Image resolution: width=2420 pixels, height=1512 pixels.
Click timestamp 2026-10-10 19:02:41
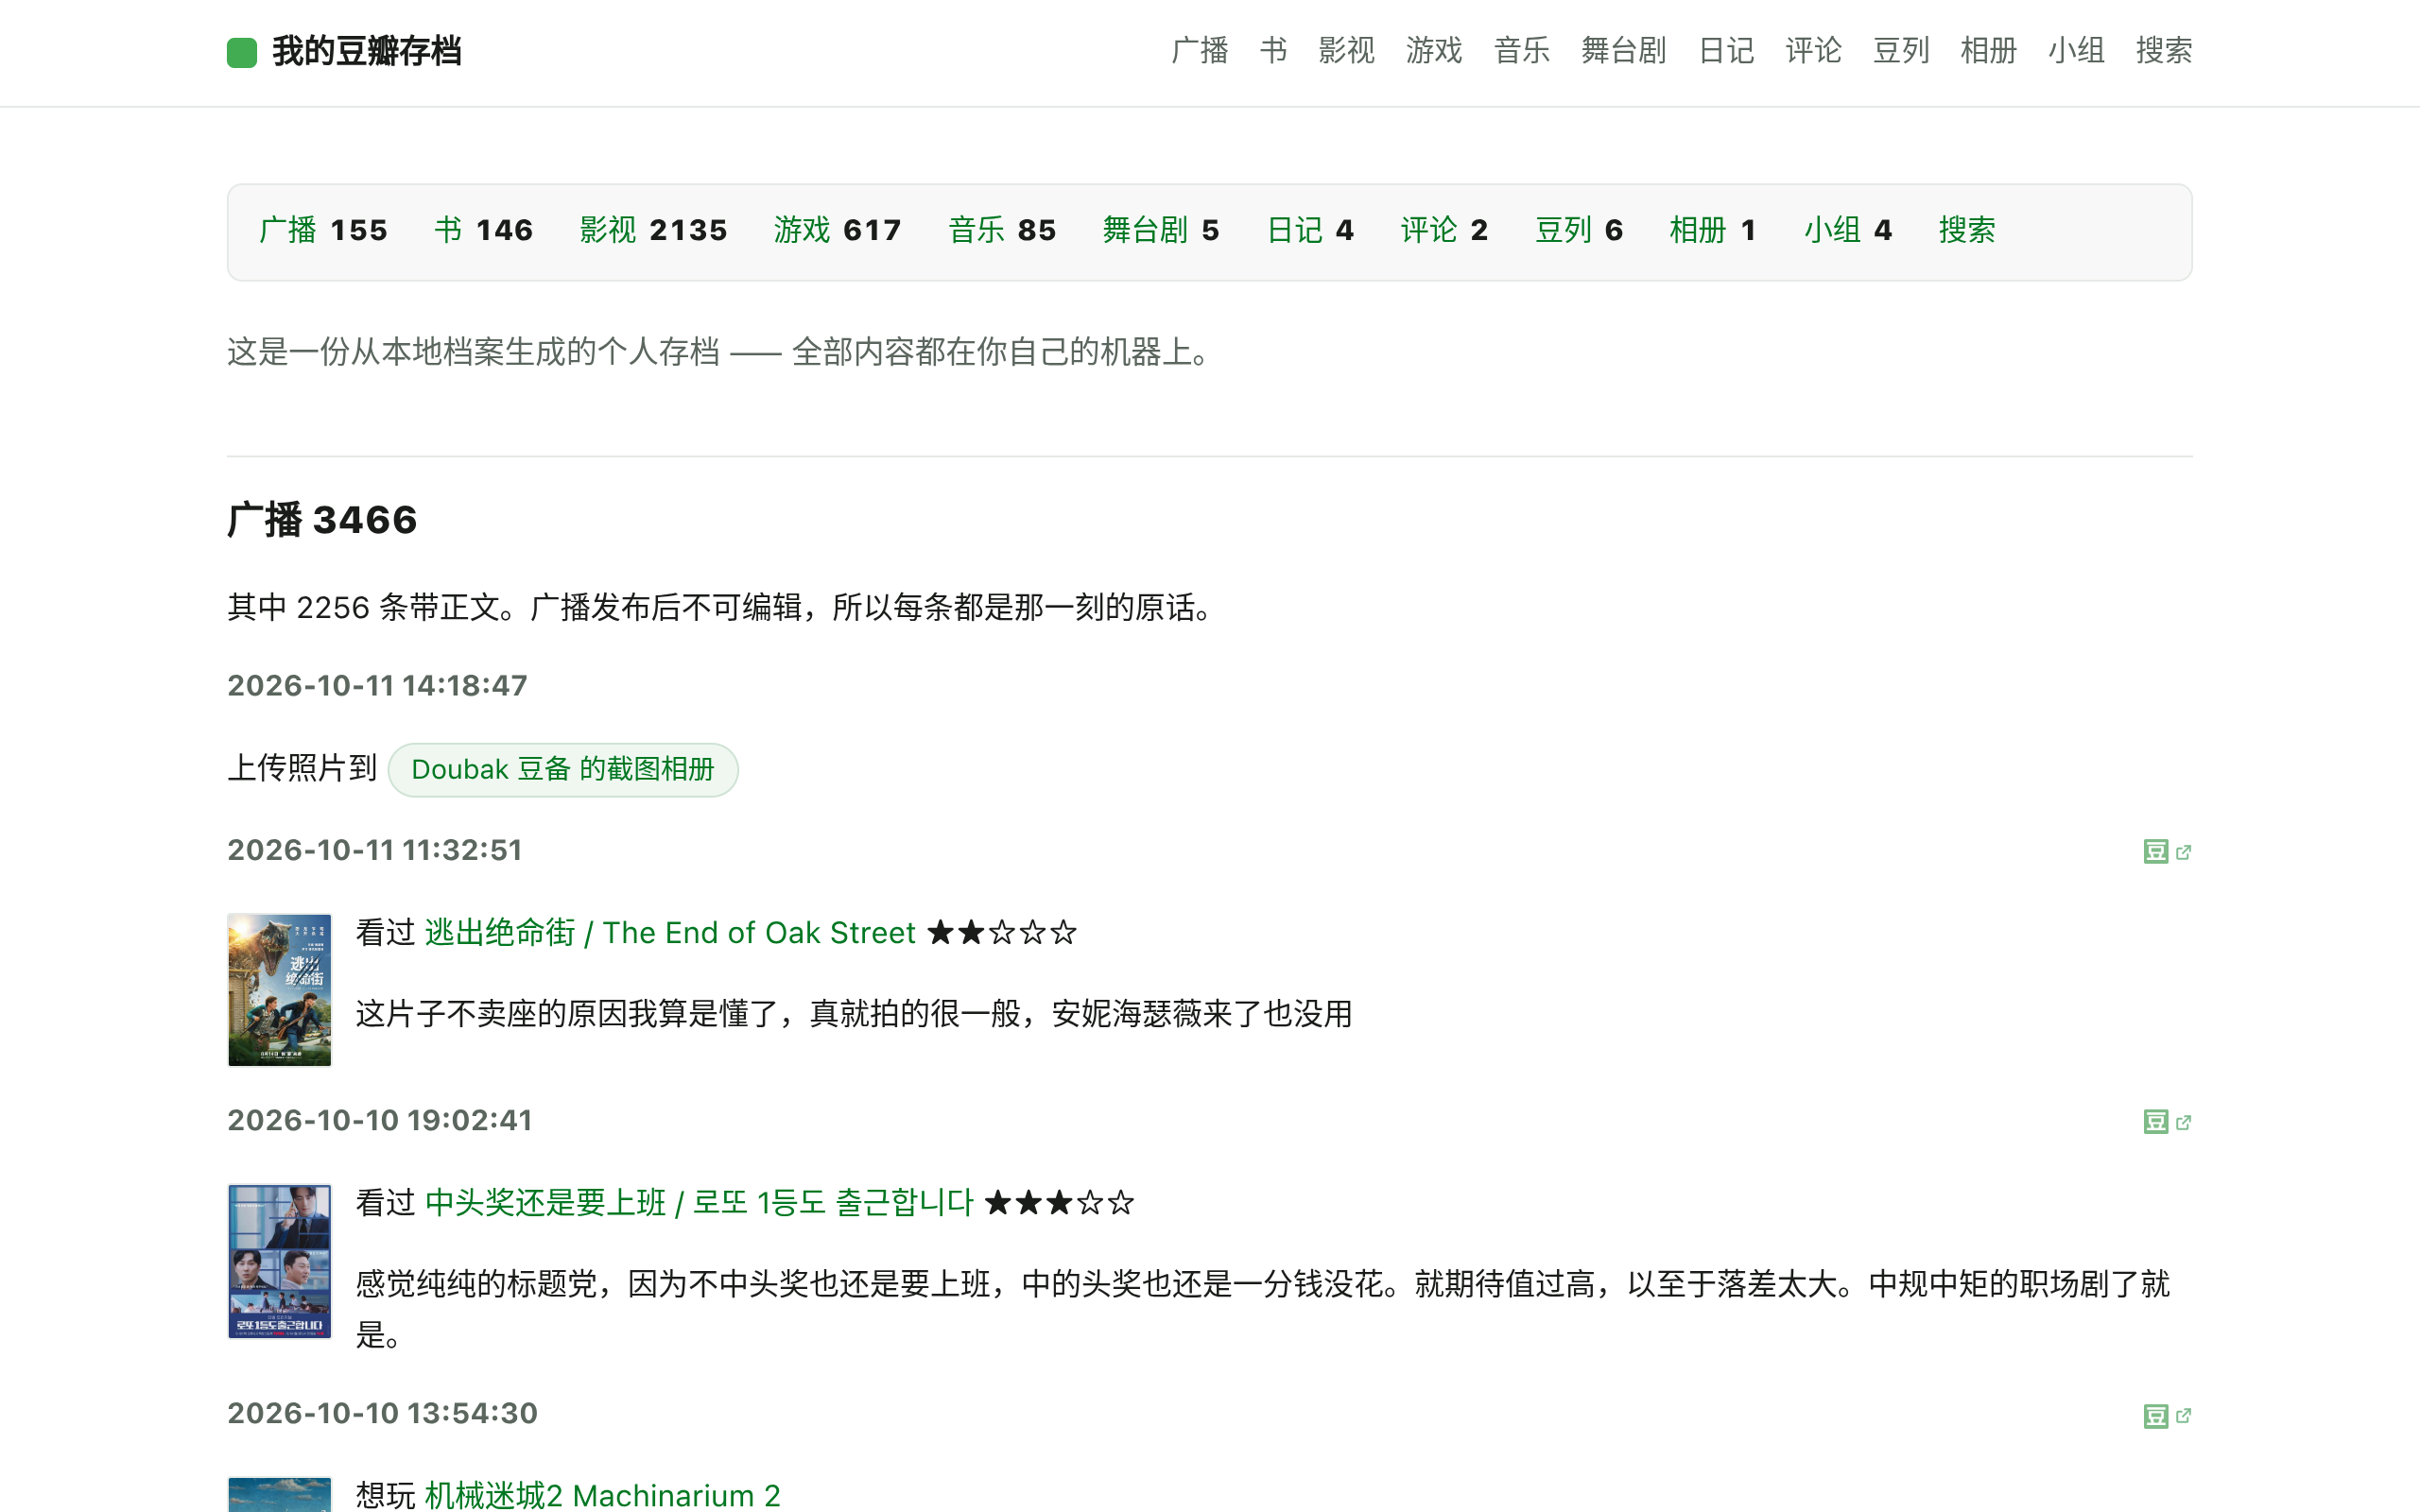click(380, 1120)
